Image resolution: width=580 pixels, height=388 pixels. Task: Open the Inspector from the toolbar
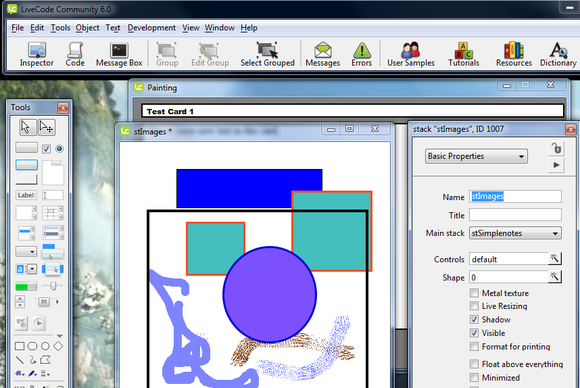pyautogui.click(x=37, y=54)
